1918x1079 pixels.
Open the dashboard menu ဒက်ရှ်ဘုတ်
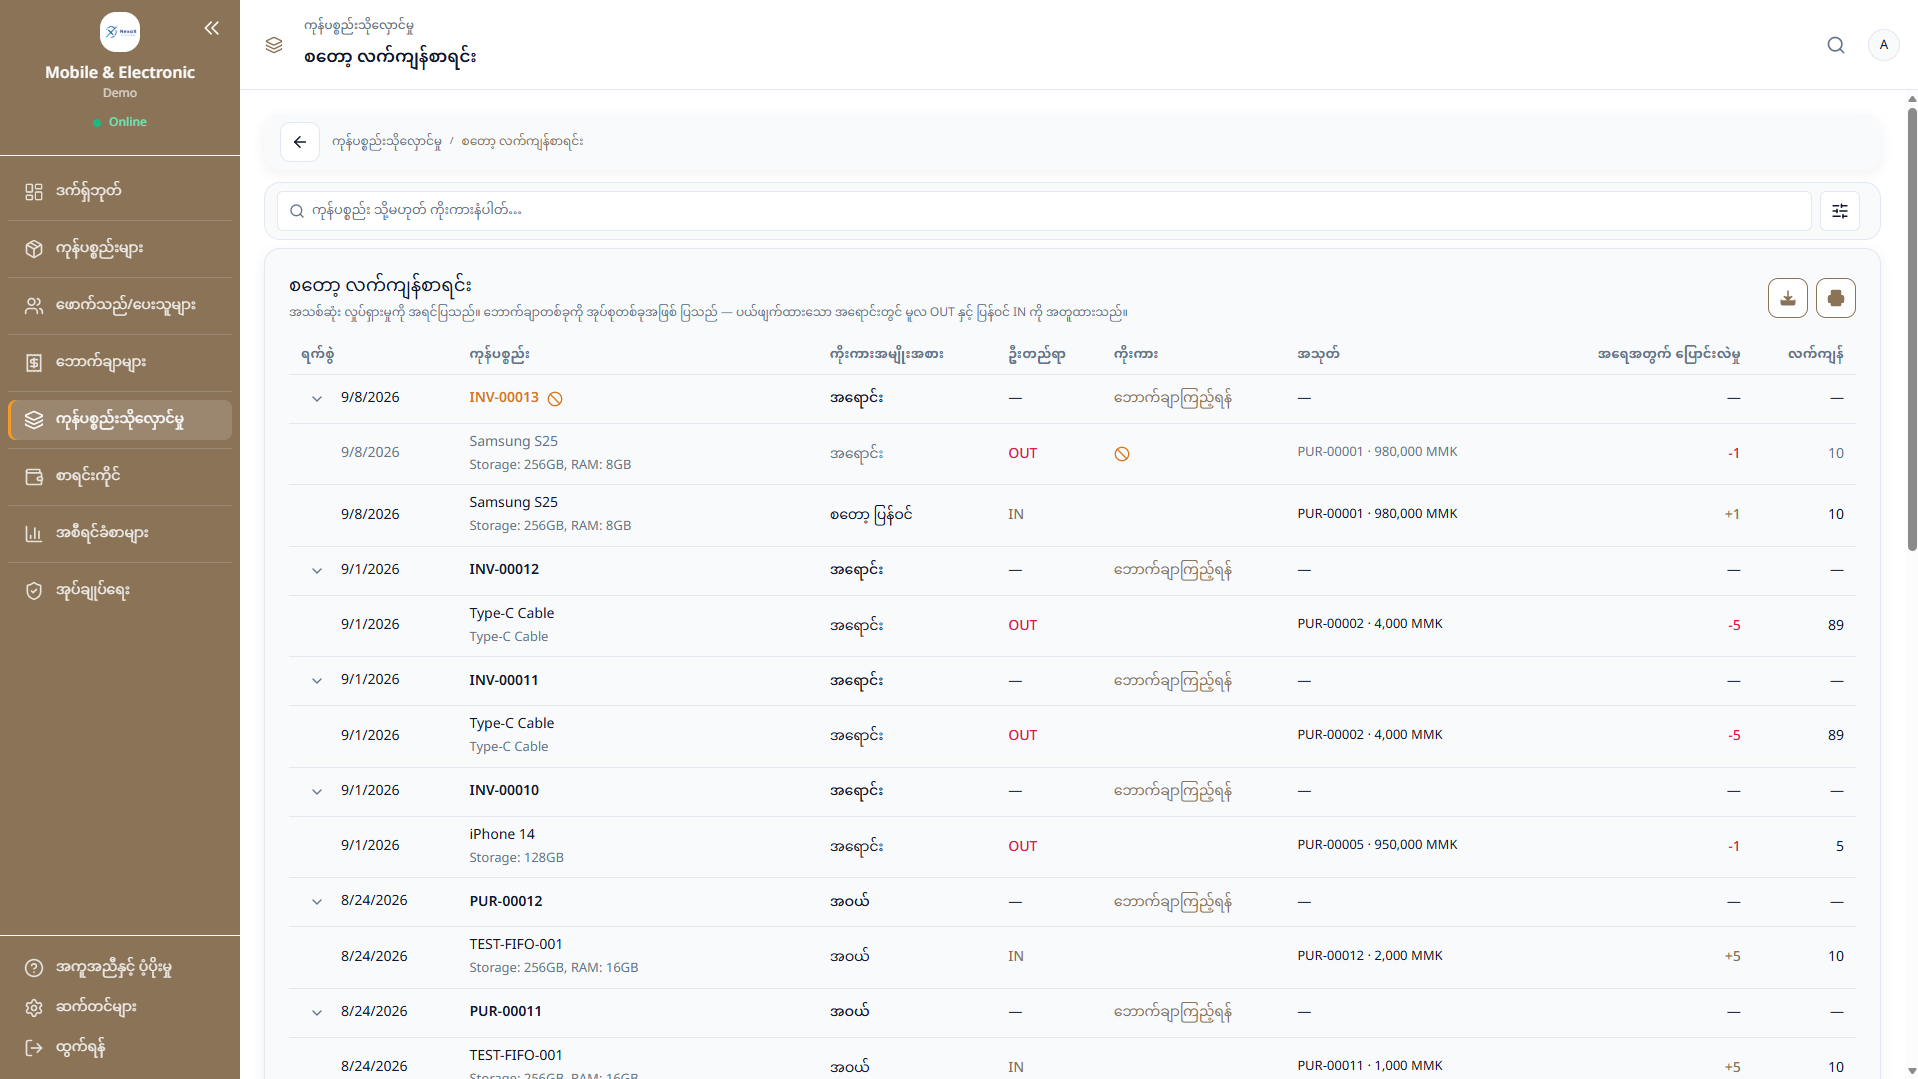pyautogui.click(x=120, y=191)
